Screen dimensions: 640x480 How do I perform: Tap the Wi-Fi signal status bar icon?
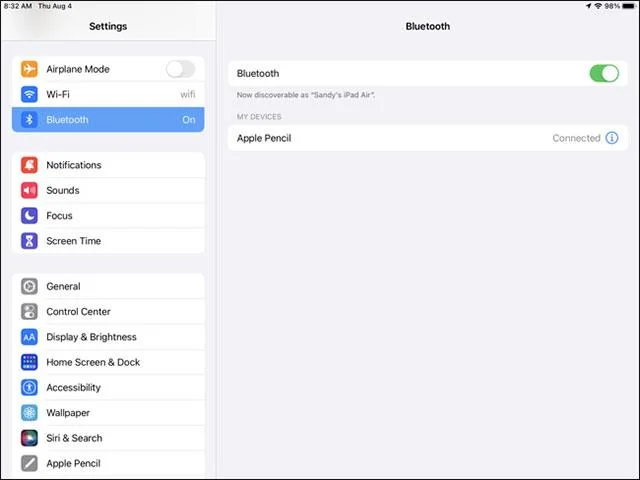pos(598,6)
